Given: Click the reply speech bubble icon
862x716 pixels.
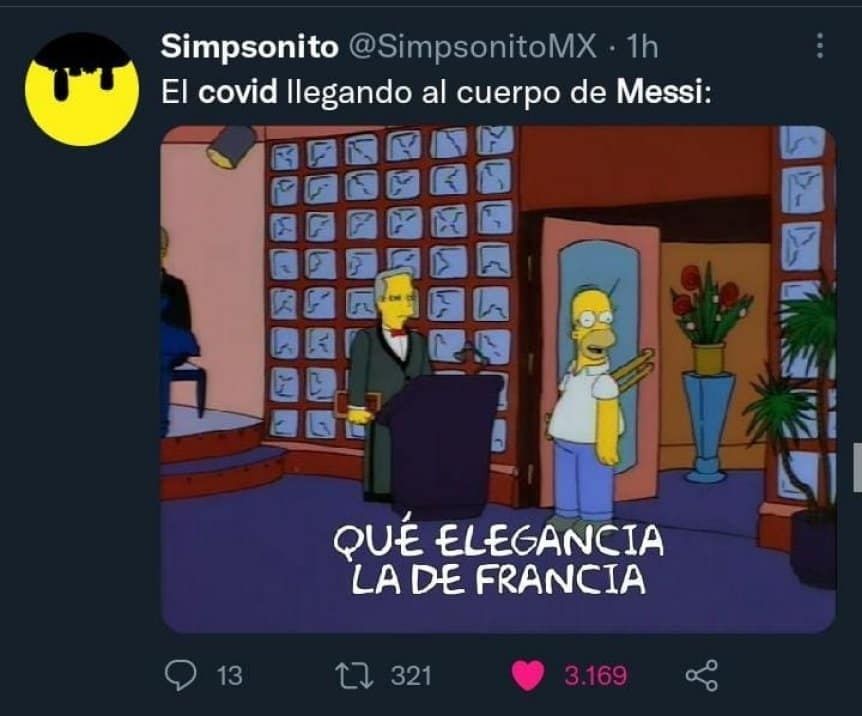Looking at the screenshot, I should [180, 675].
